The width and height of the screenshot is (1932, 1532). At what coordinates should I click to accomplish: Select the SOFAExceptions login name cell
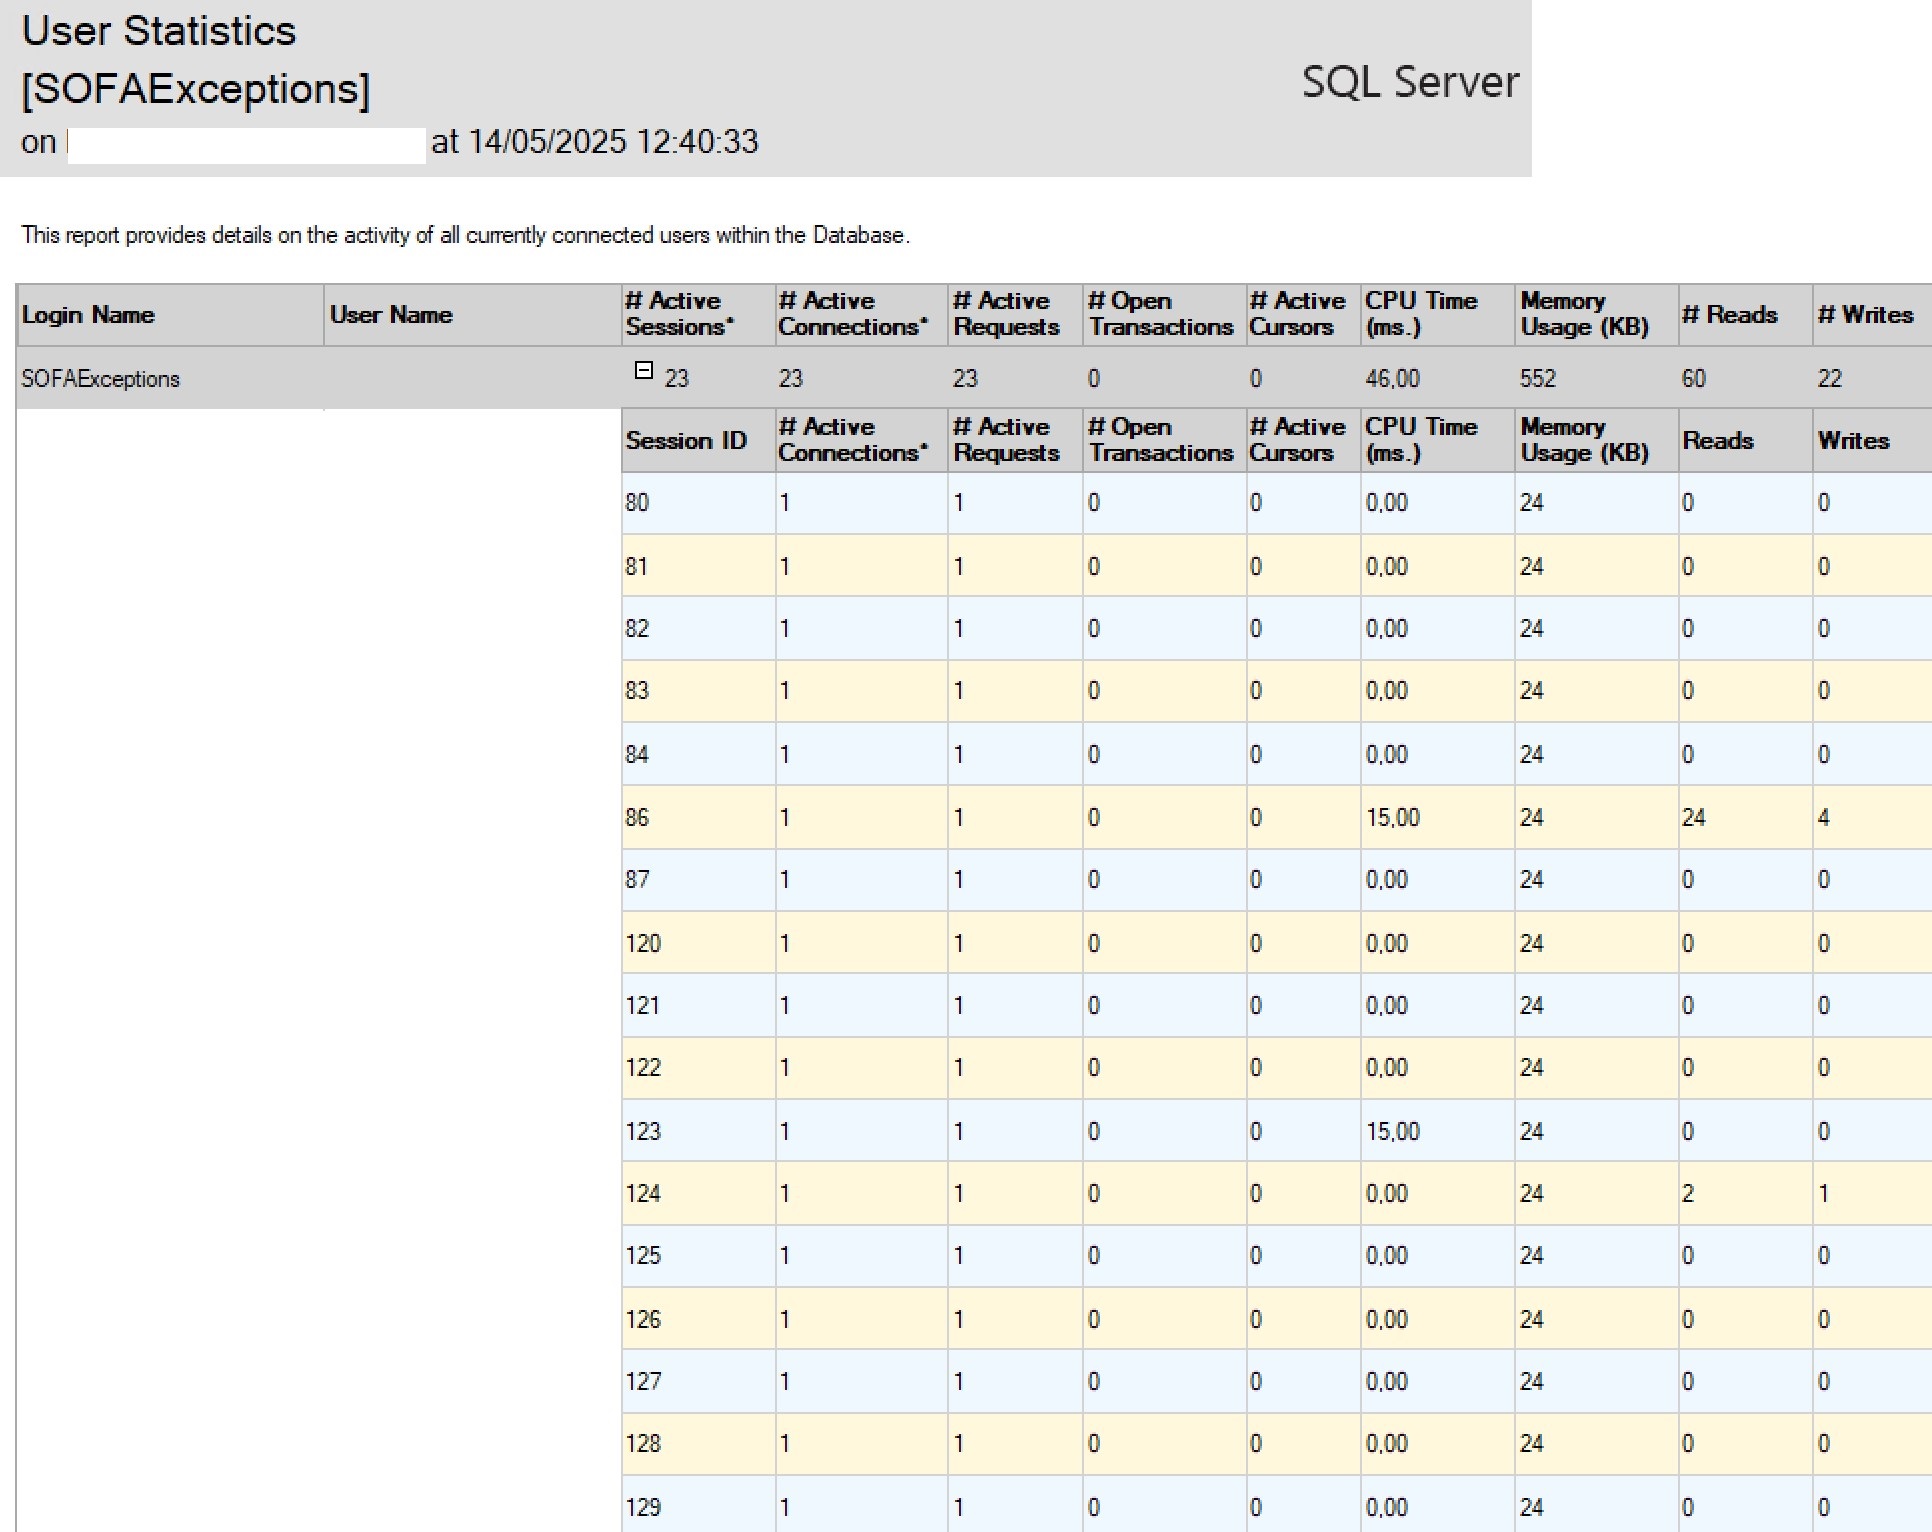coord(100,379)
